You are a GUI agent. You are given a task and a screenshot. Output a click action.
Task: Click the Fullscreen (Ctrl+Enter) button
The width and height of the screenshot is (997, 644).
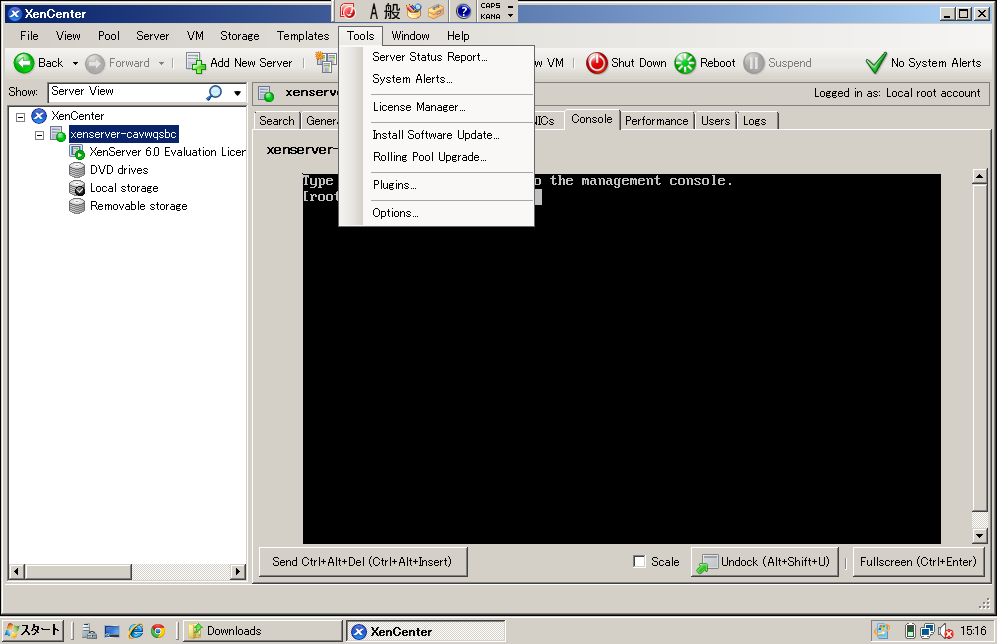coord(918,562)
